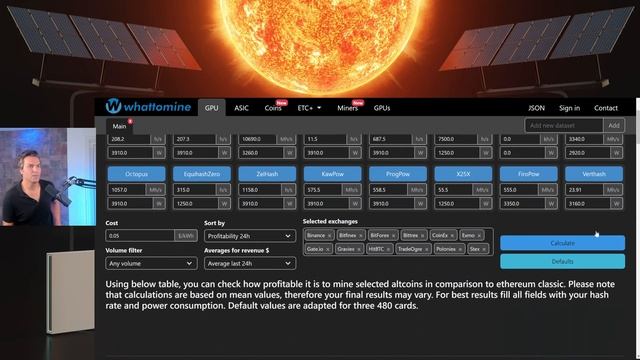Remove CoinEx exchange tag

[x=452, y=236]
